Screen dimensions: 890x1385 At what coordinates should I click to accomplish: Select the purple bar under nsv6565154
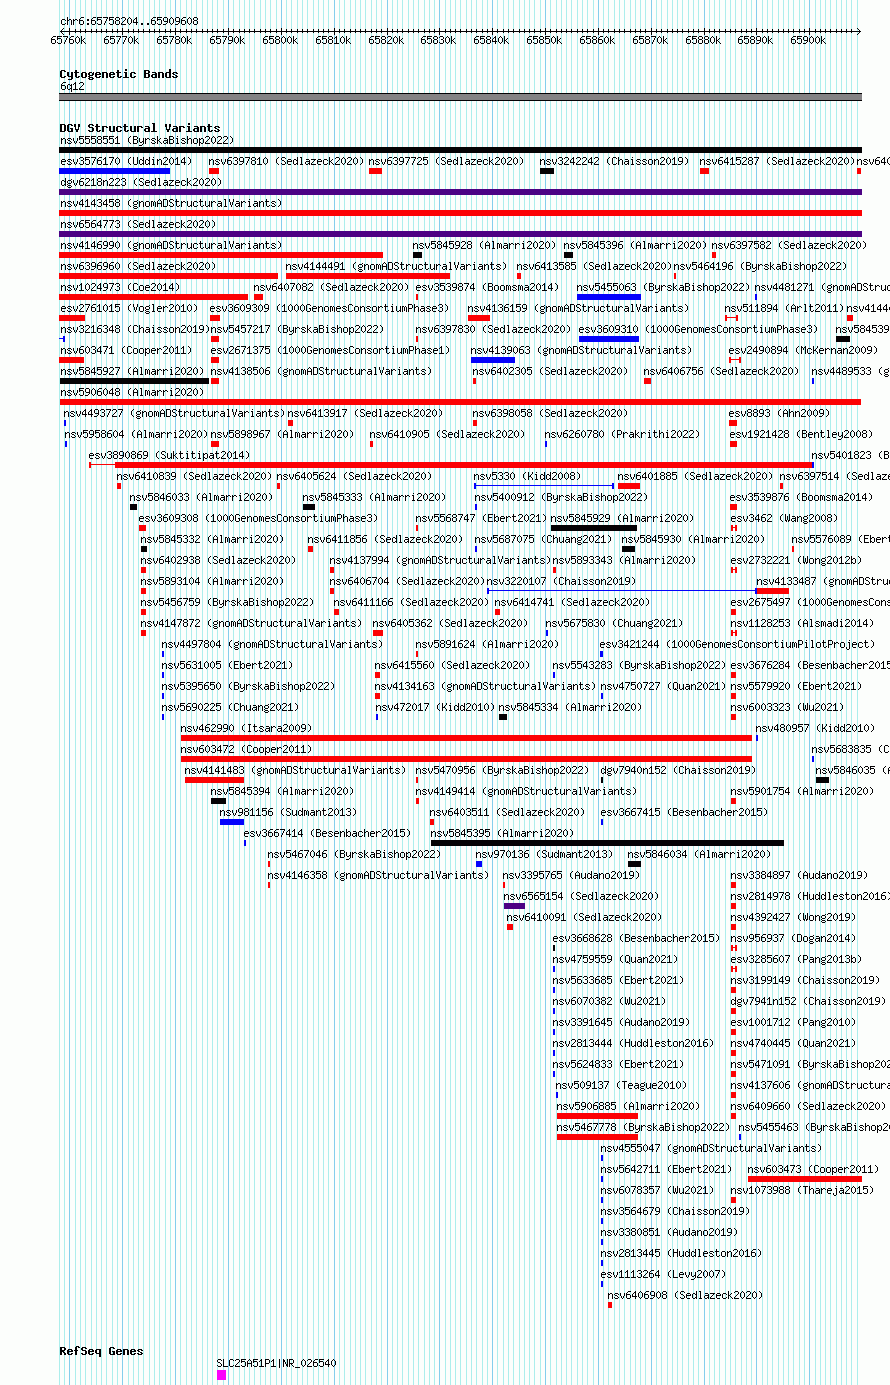[x=514, y=906]
